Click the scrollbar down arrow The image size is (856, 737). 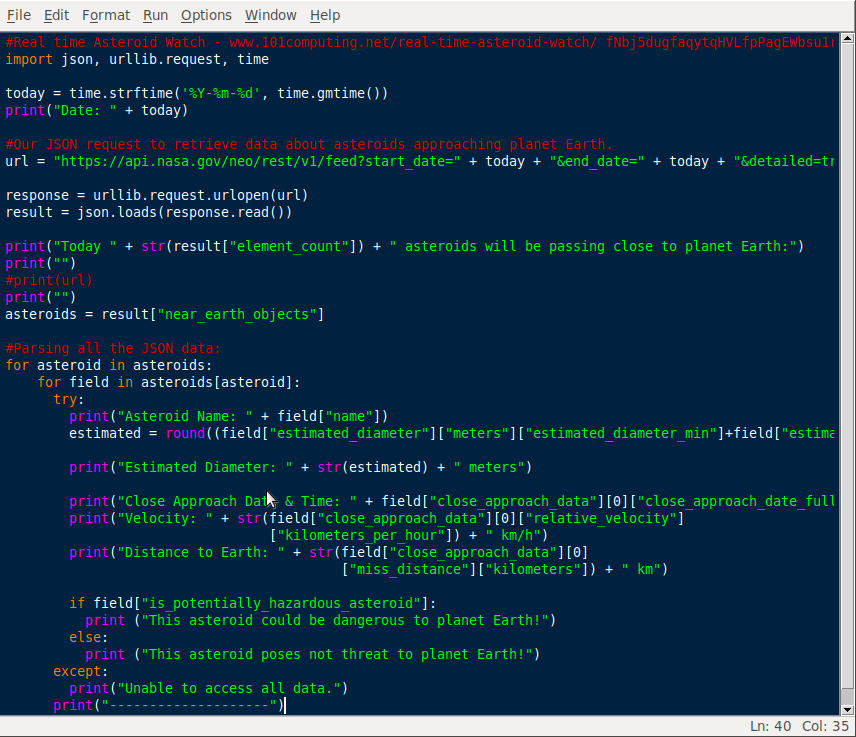[848, 710]
